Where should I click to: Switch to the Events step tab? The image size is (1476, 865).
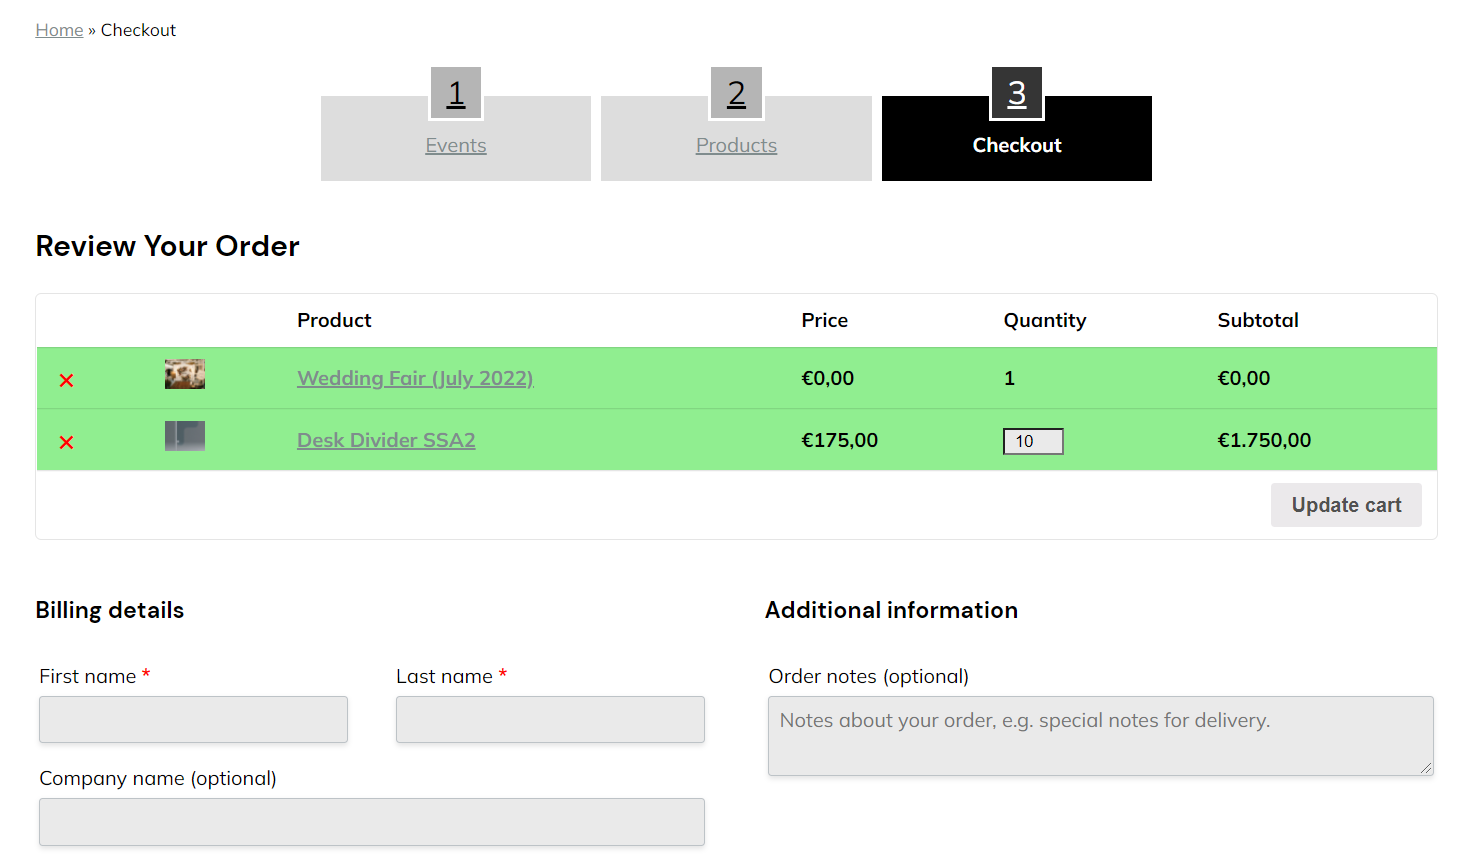click(x=456, y=146)
